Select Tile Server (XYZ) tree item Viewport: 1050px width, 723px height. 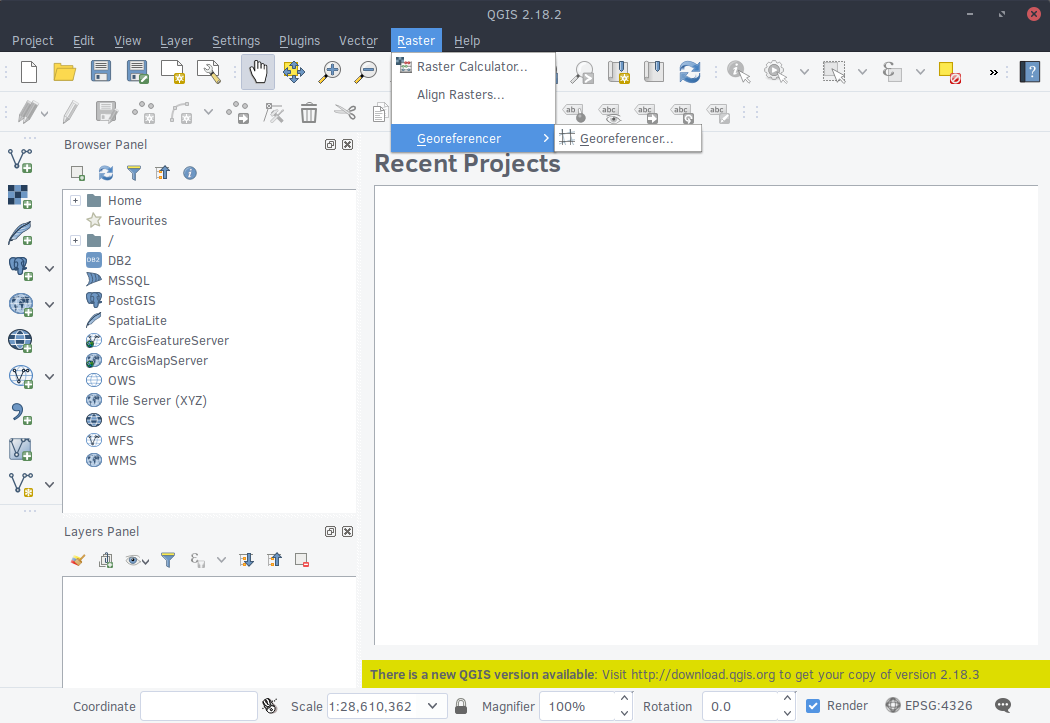[x=157, y=401]
